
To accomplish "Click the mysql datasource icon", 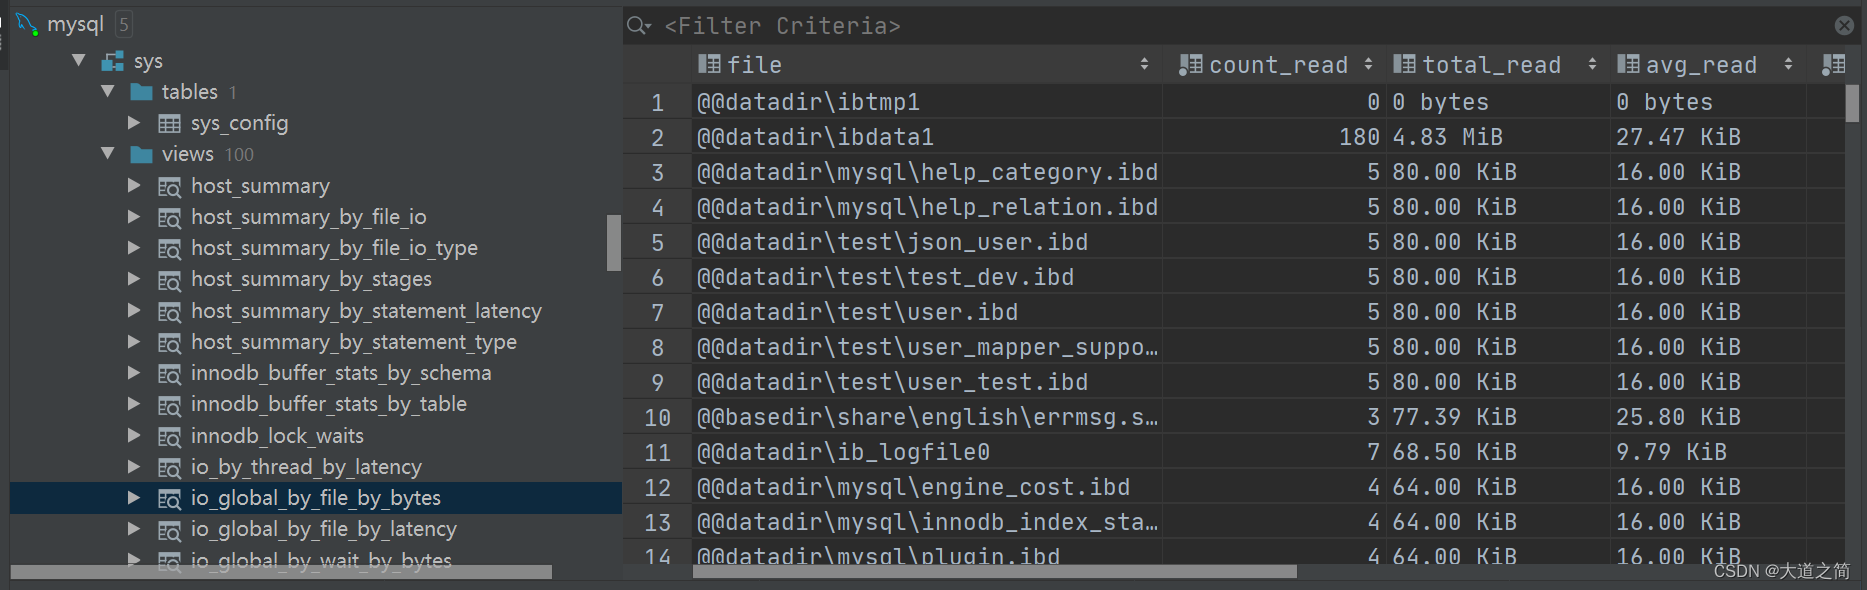I will [26, 23].
